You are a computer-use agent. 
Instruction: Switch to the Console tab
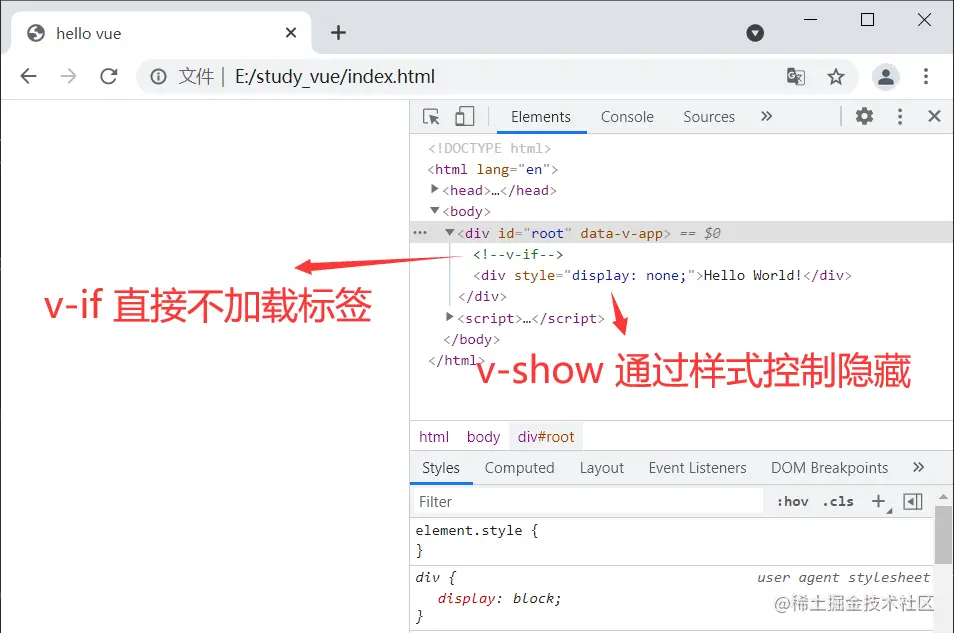click(x=626, y=116)
